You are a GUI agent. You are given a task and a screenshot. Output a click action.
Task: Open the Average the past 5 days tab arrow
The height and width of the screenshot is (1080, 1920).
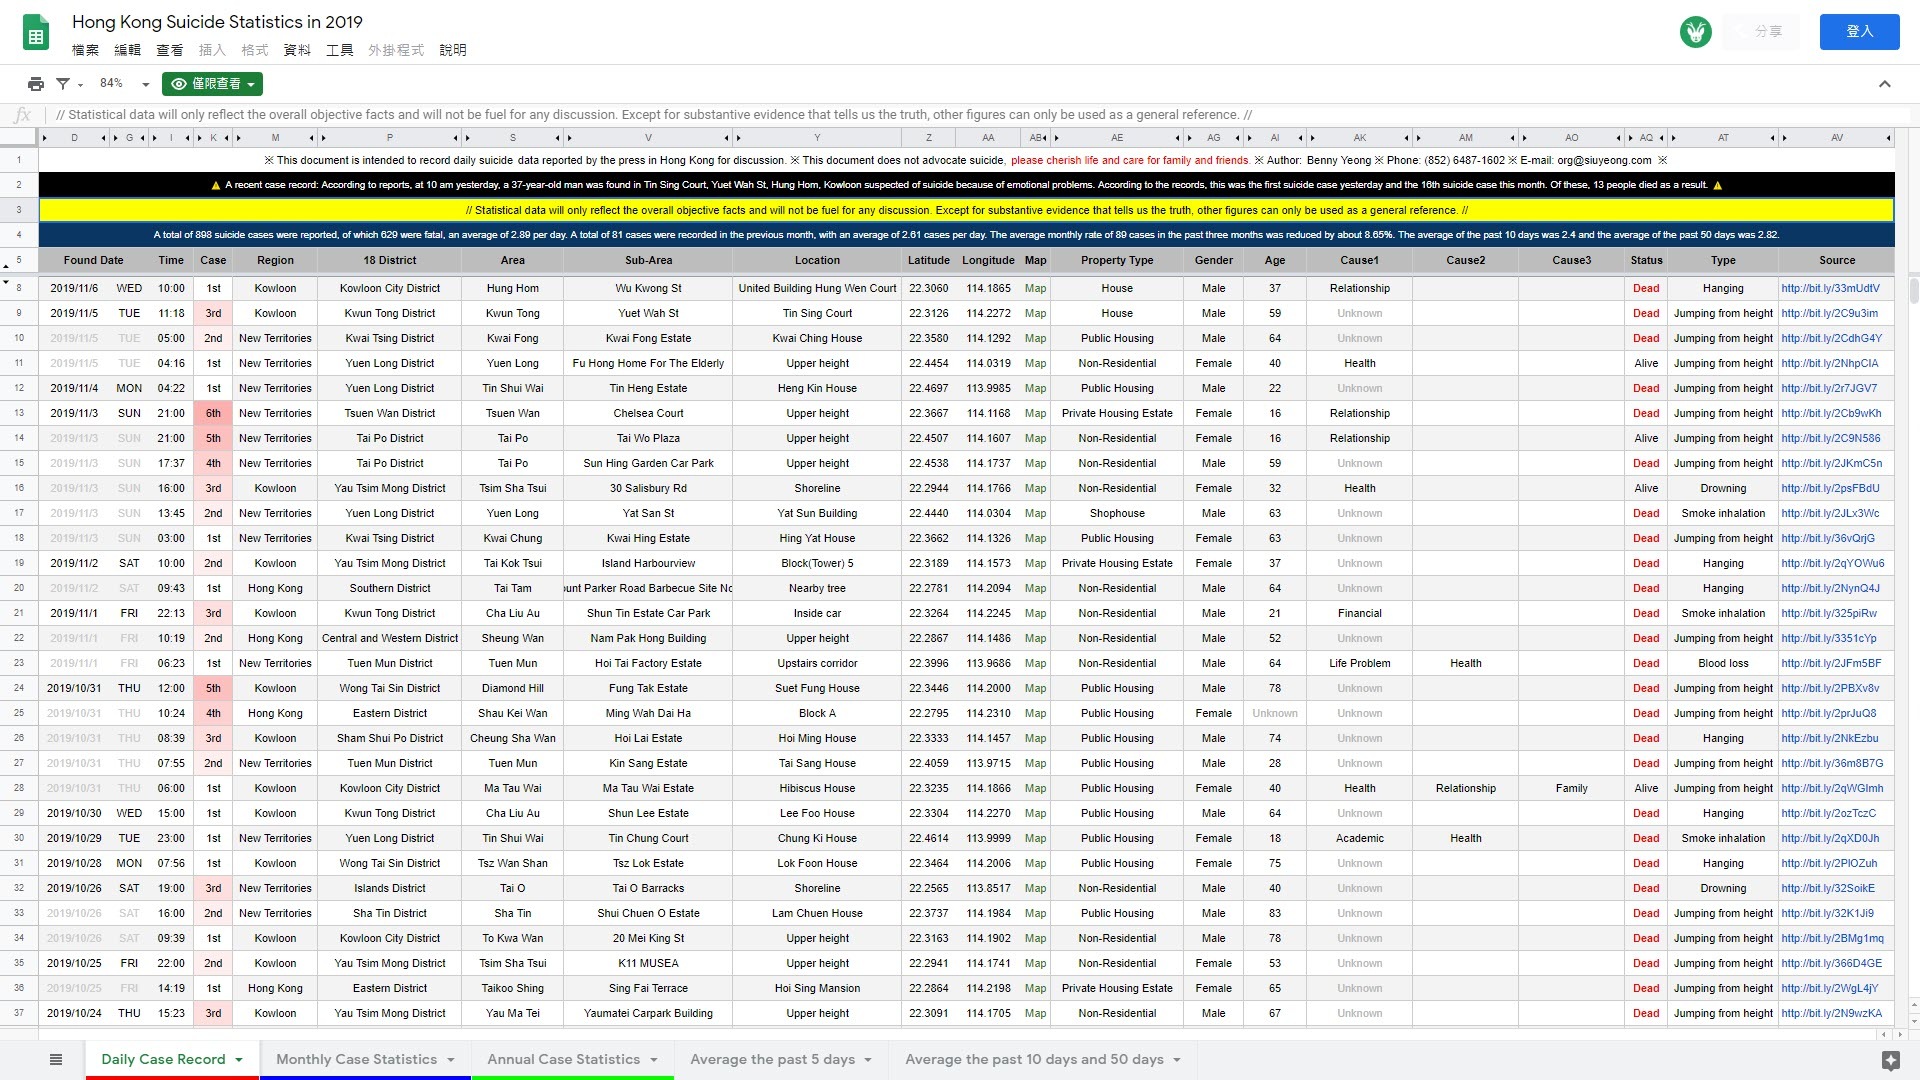[x=868, y=1060]
